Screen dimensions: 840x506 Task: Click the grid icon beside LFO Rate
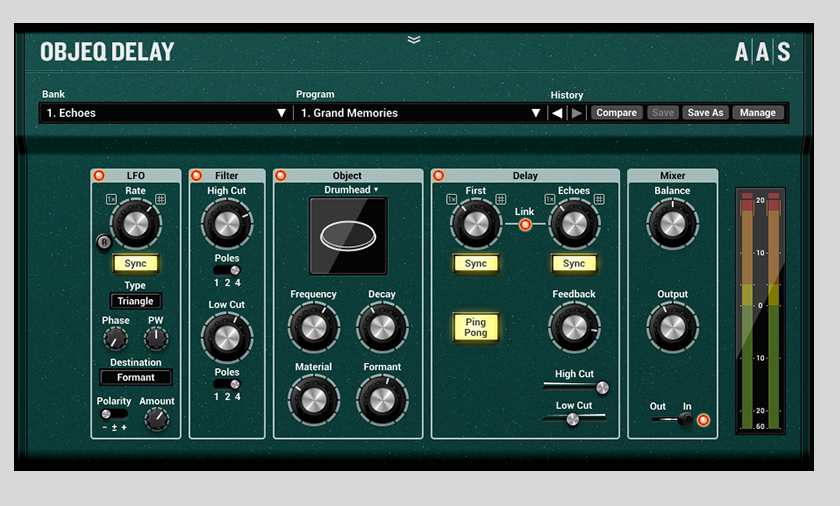coord(160,199)
